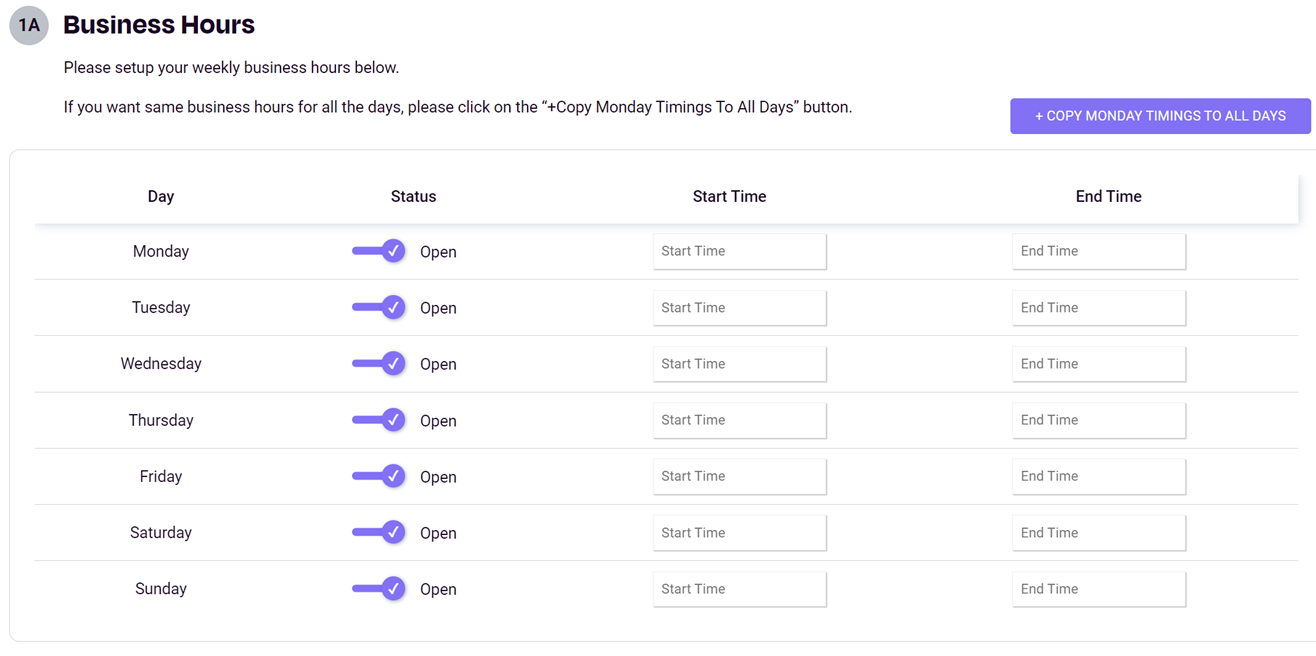1316x656 pixels.
Task: Choose Friday Start Time field
Action: 740,476
